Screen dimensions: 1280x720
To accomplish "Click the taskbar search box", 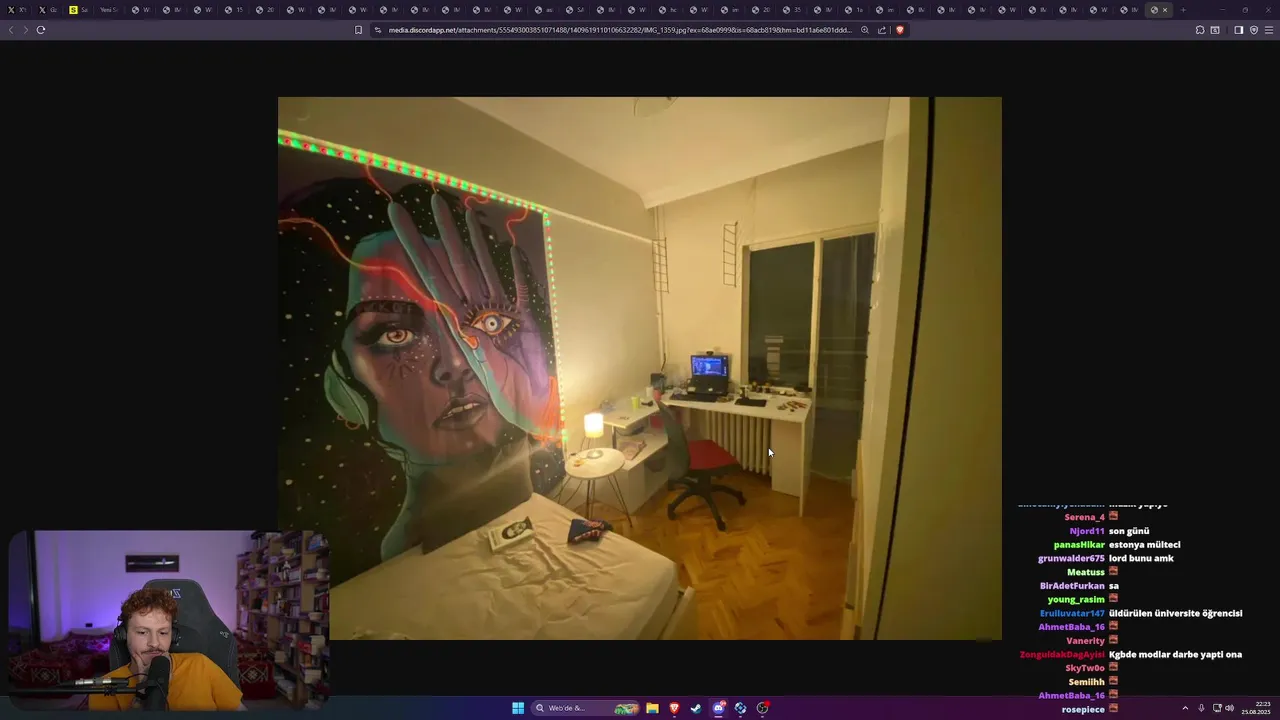I will tap(586, 708).
